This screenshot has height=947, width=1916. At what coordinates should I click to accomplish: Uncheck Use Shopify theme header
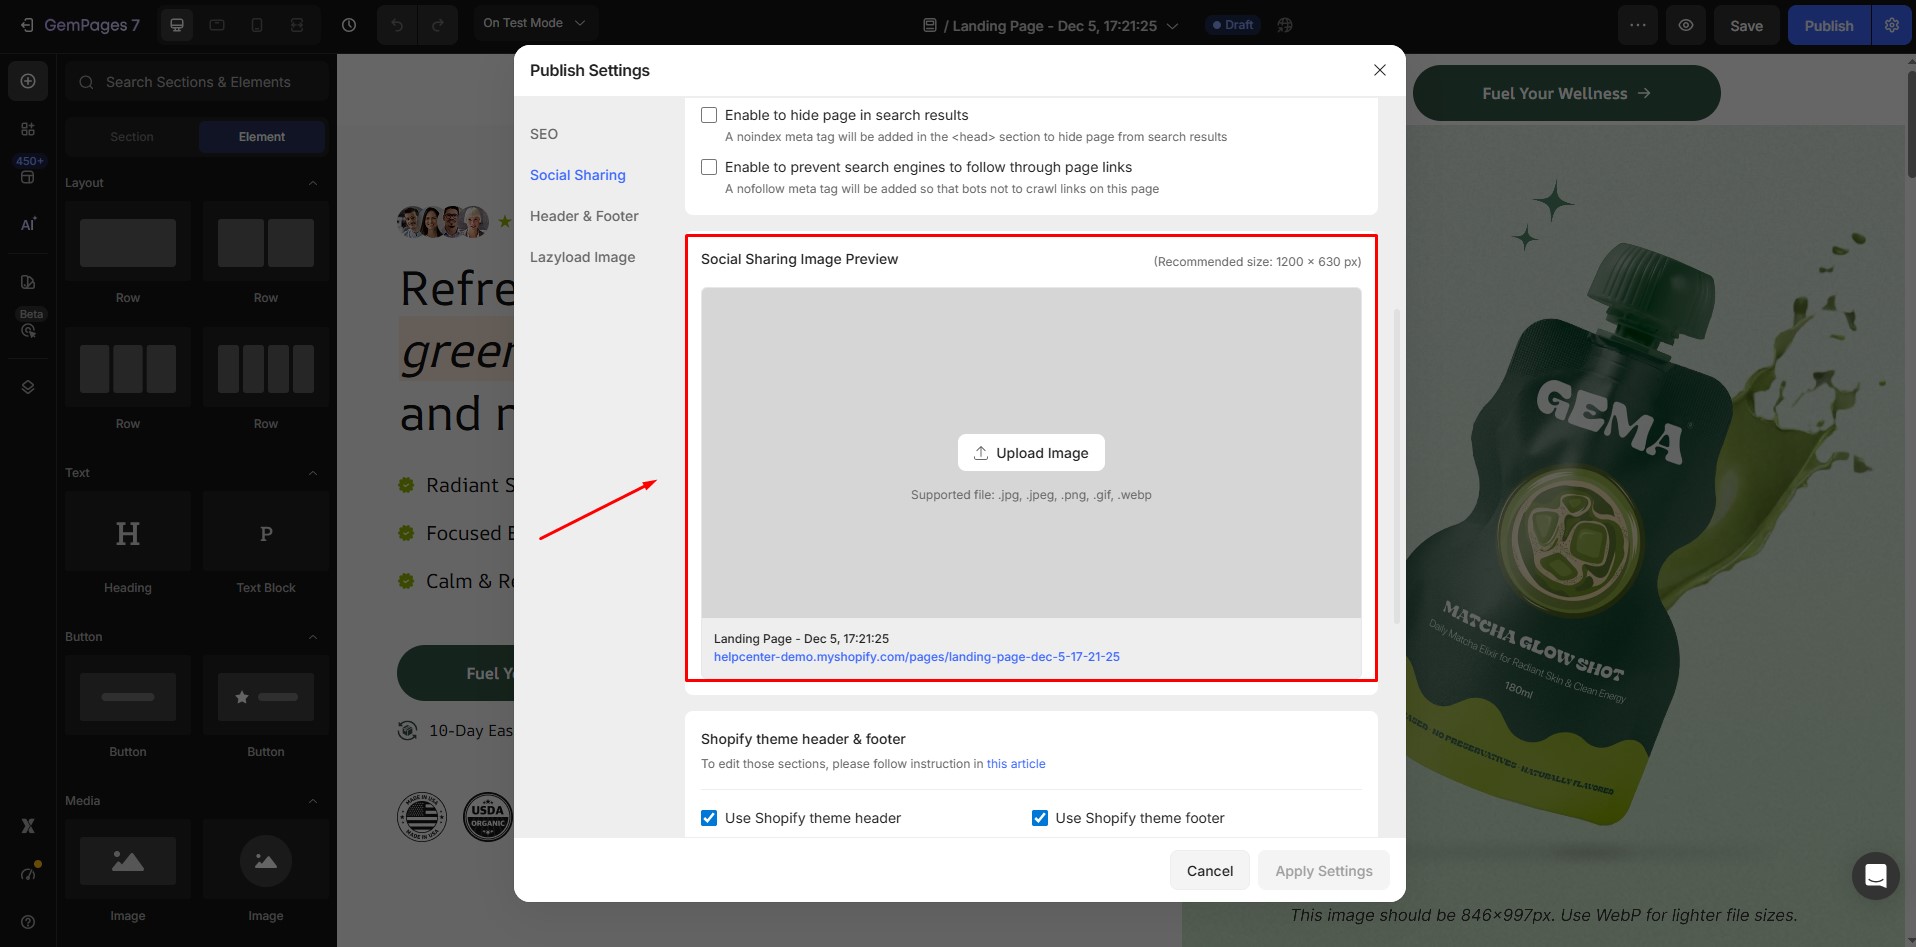pos(709,818)
